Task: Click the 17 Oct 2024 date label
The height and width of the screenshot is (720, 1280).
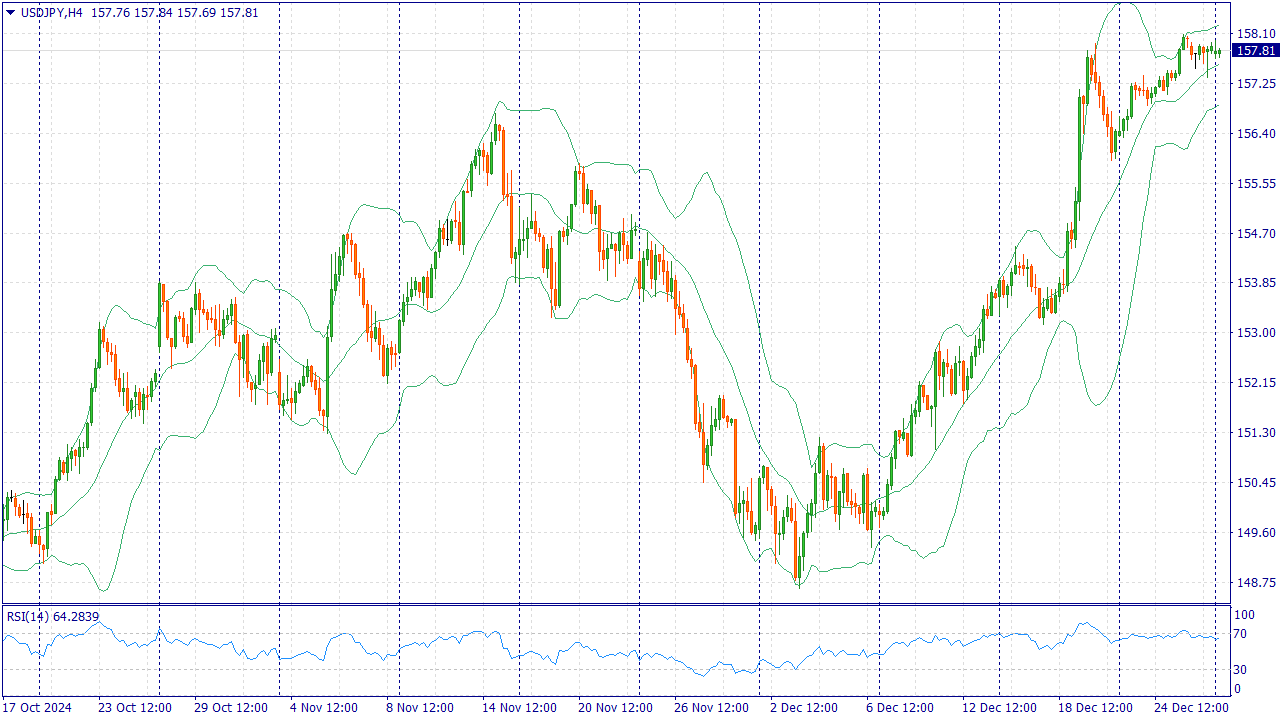Action: click(x=37, y=708)
